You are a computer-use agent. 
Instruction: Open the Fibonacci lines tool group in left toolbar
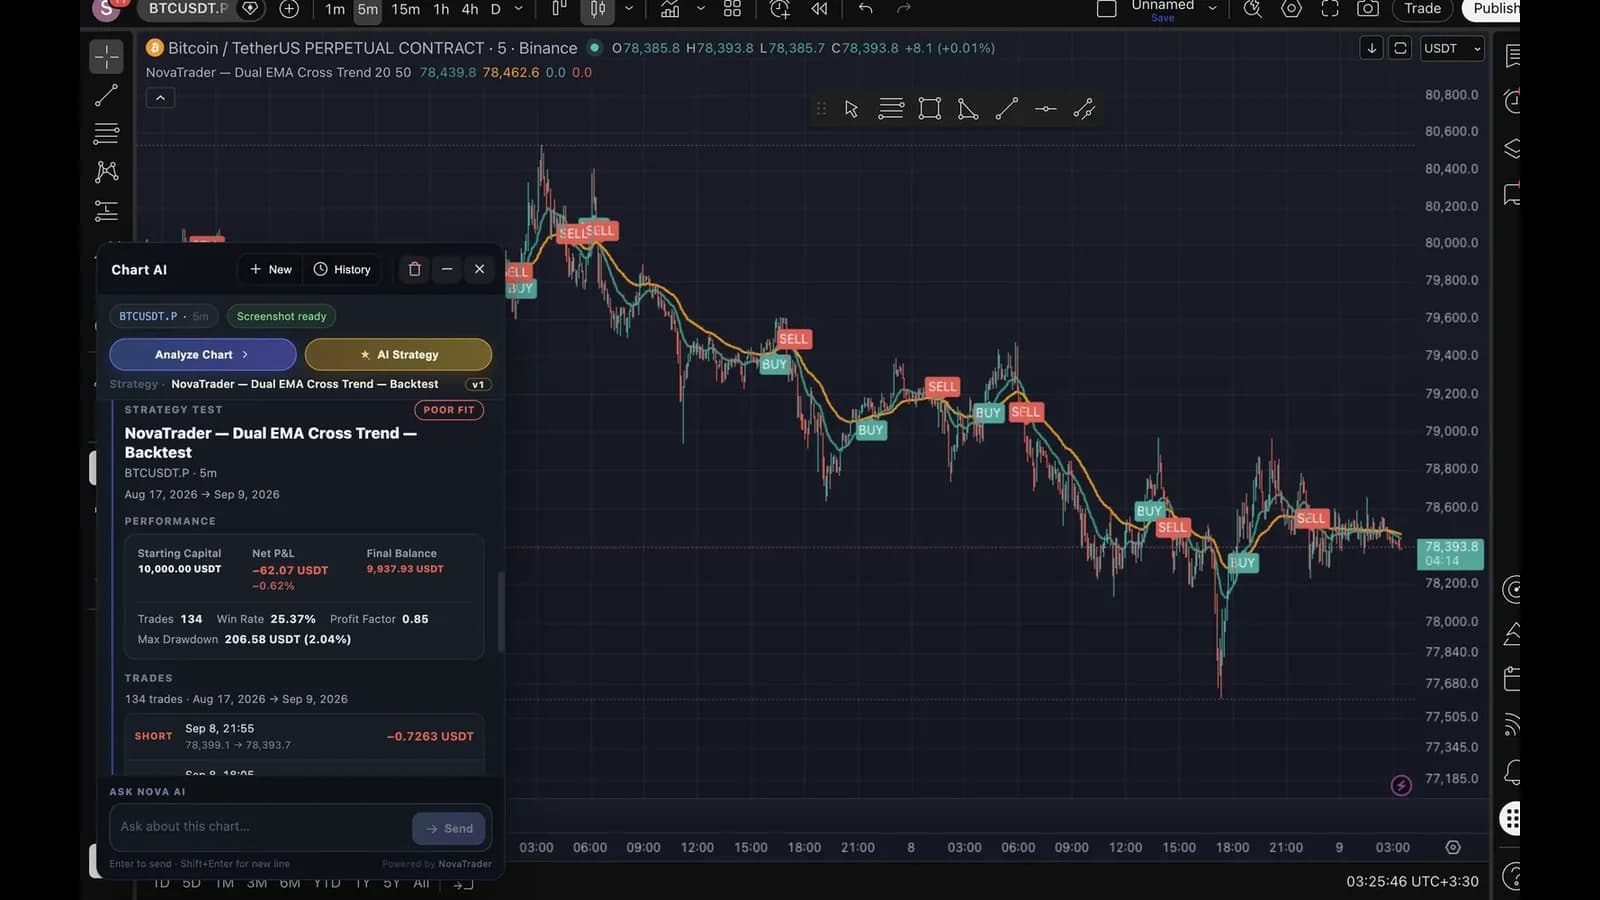[x=106, y=133]
